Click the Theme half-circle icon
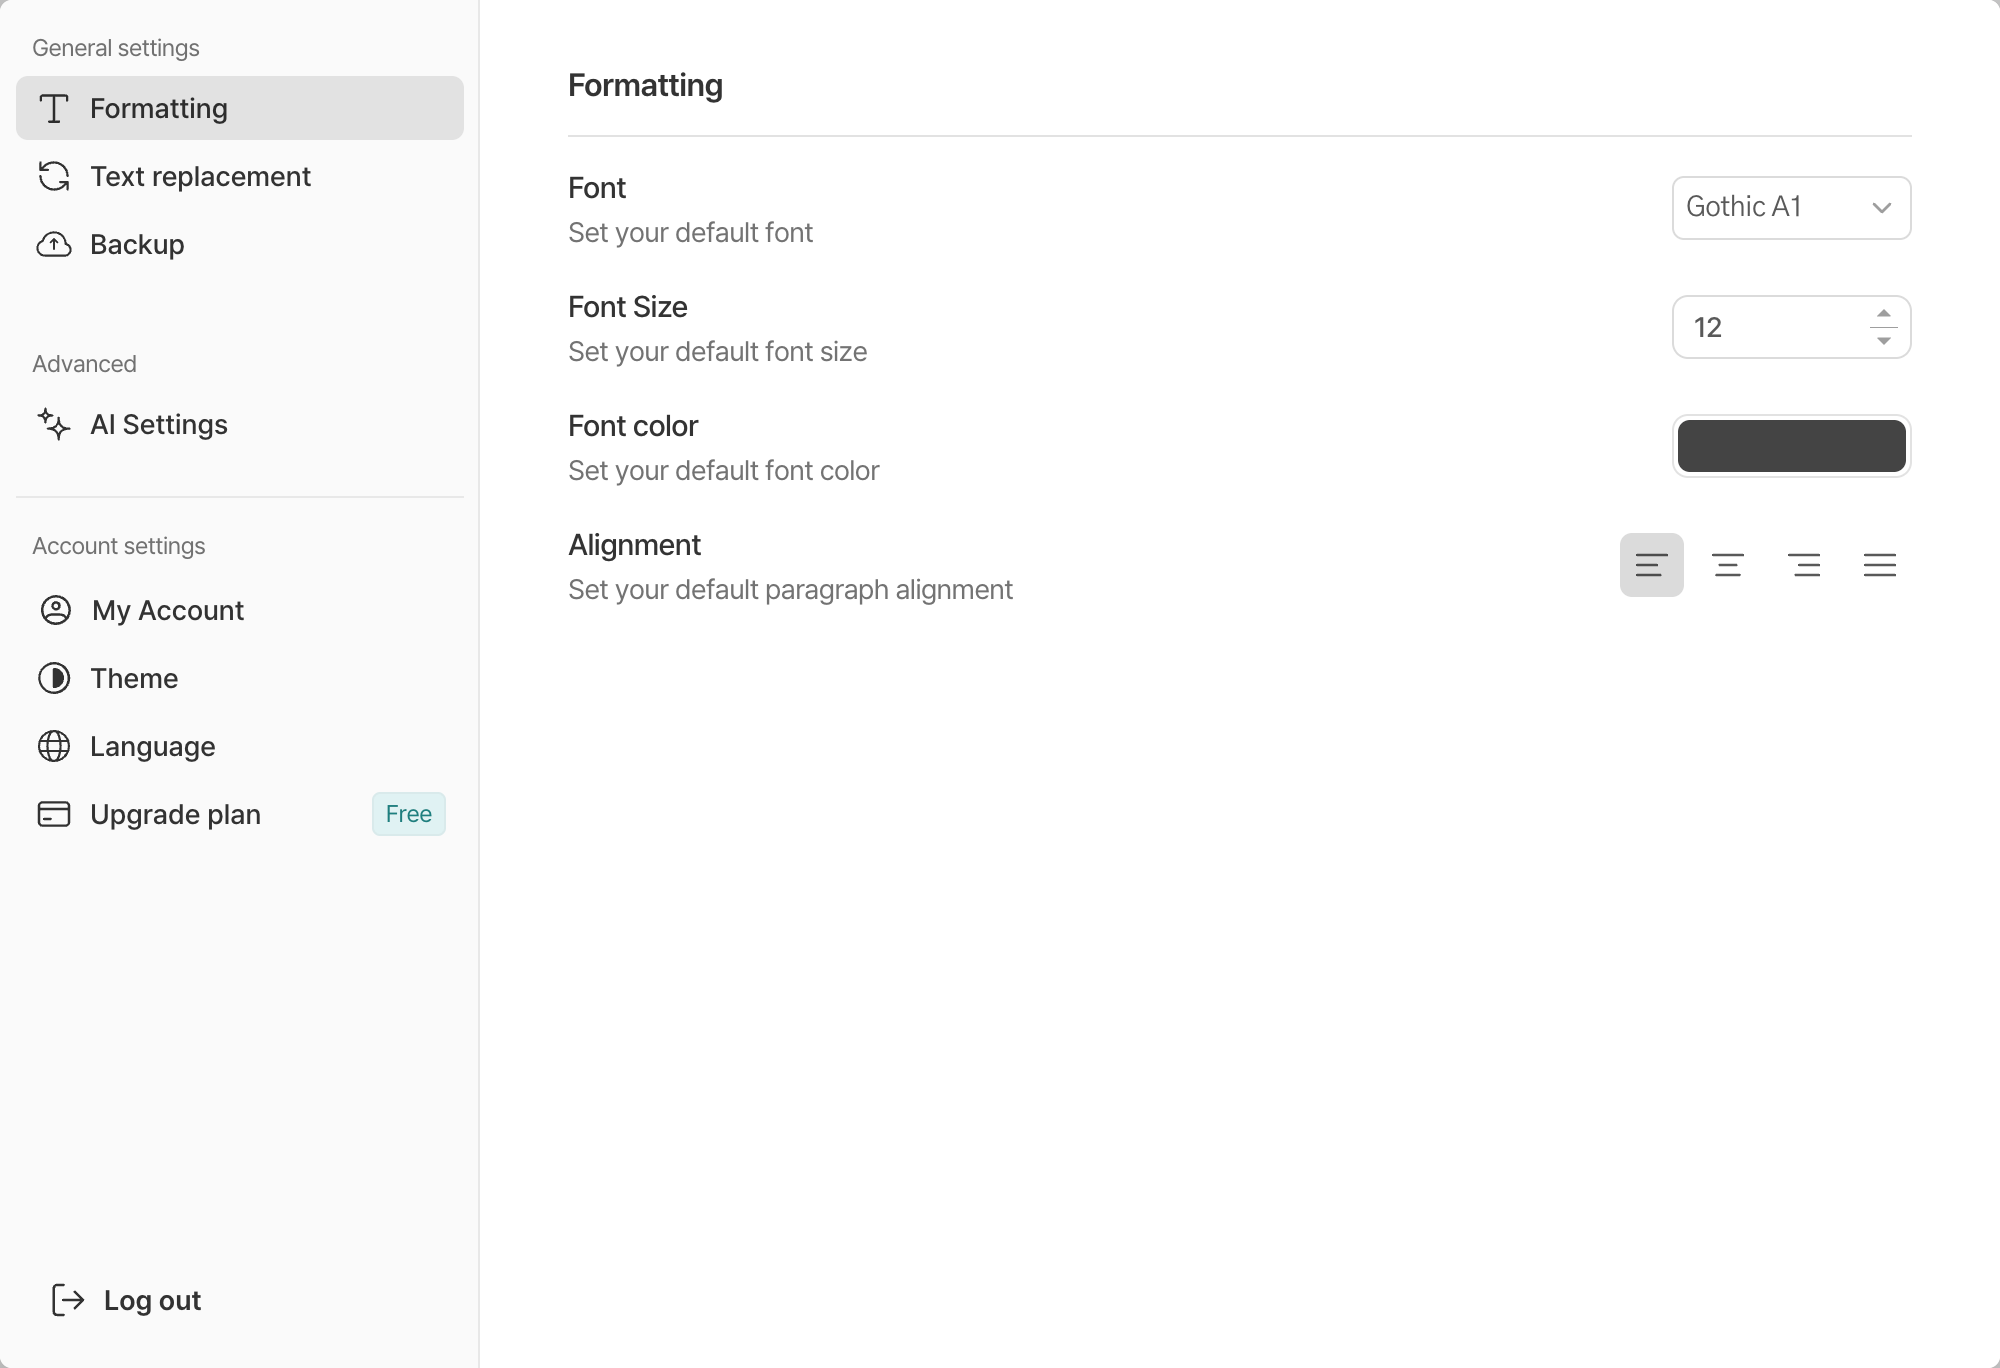The width and height of the screenshot is (2000, 1368). [54, 678]
